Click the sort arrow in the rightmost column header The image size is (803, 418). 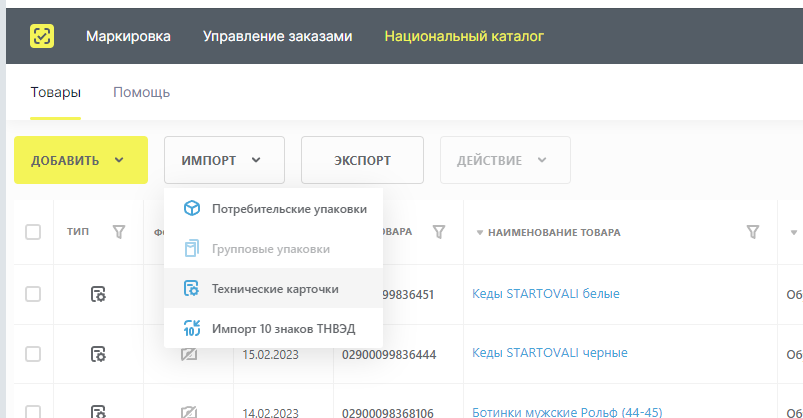pos(794,233)
